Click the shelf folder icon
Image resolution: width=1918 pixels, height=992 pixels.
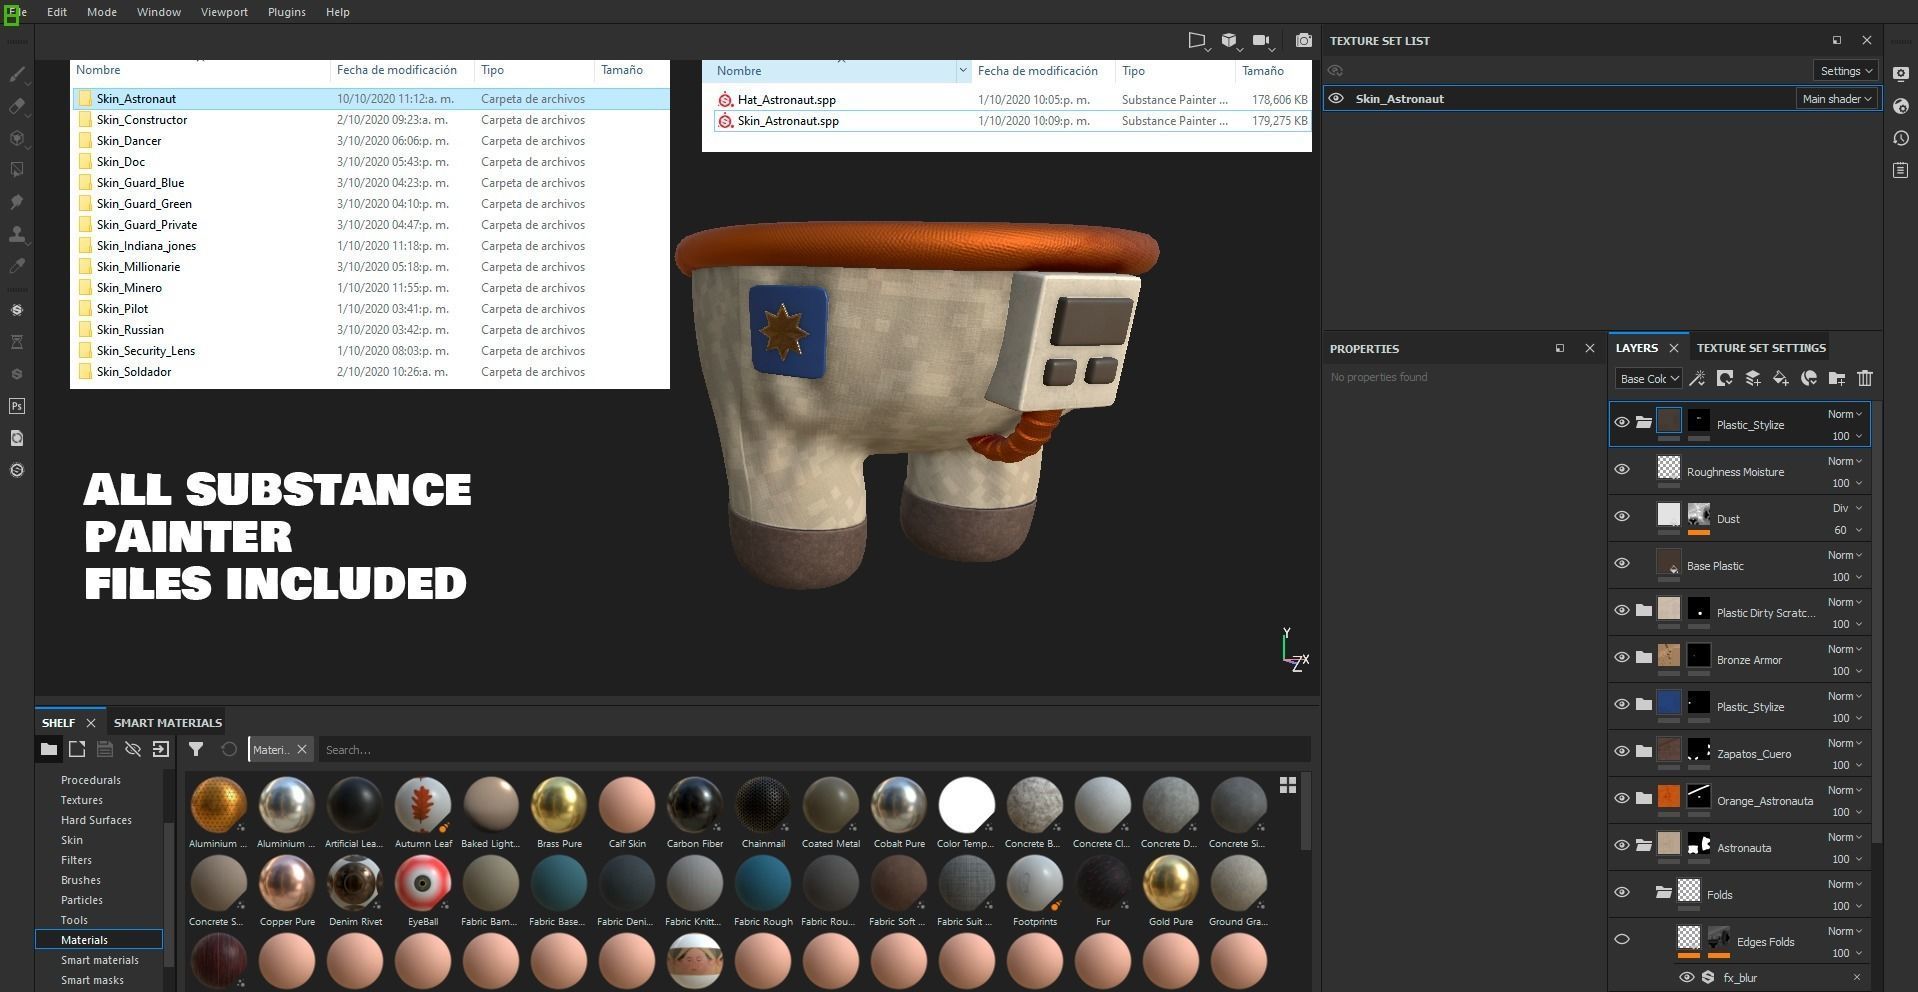point(49,749)
